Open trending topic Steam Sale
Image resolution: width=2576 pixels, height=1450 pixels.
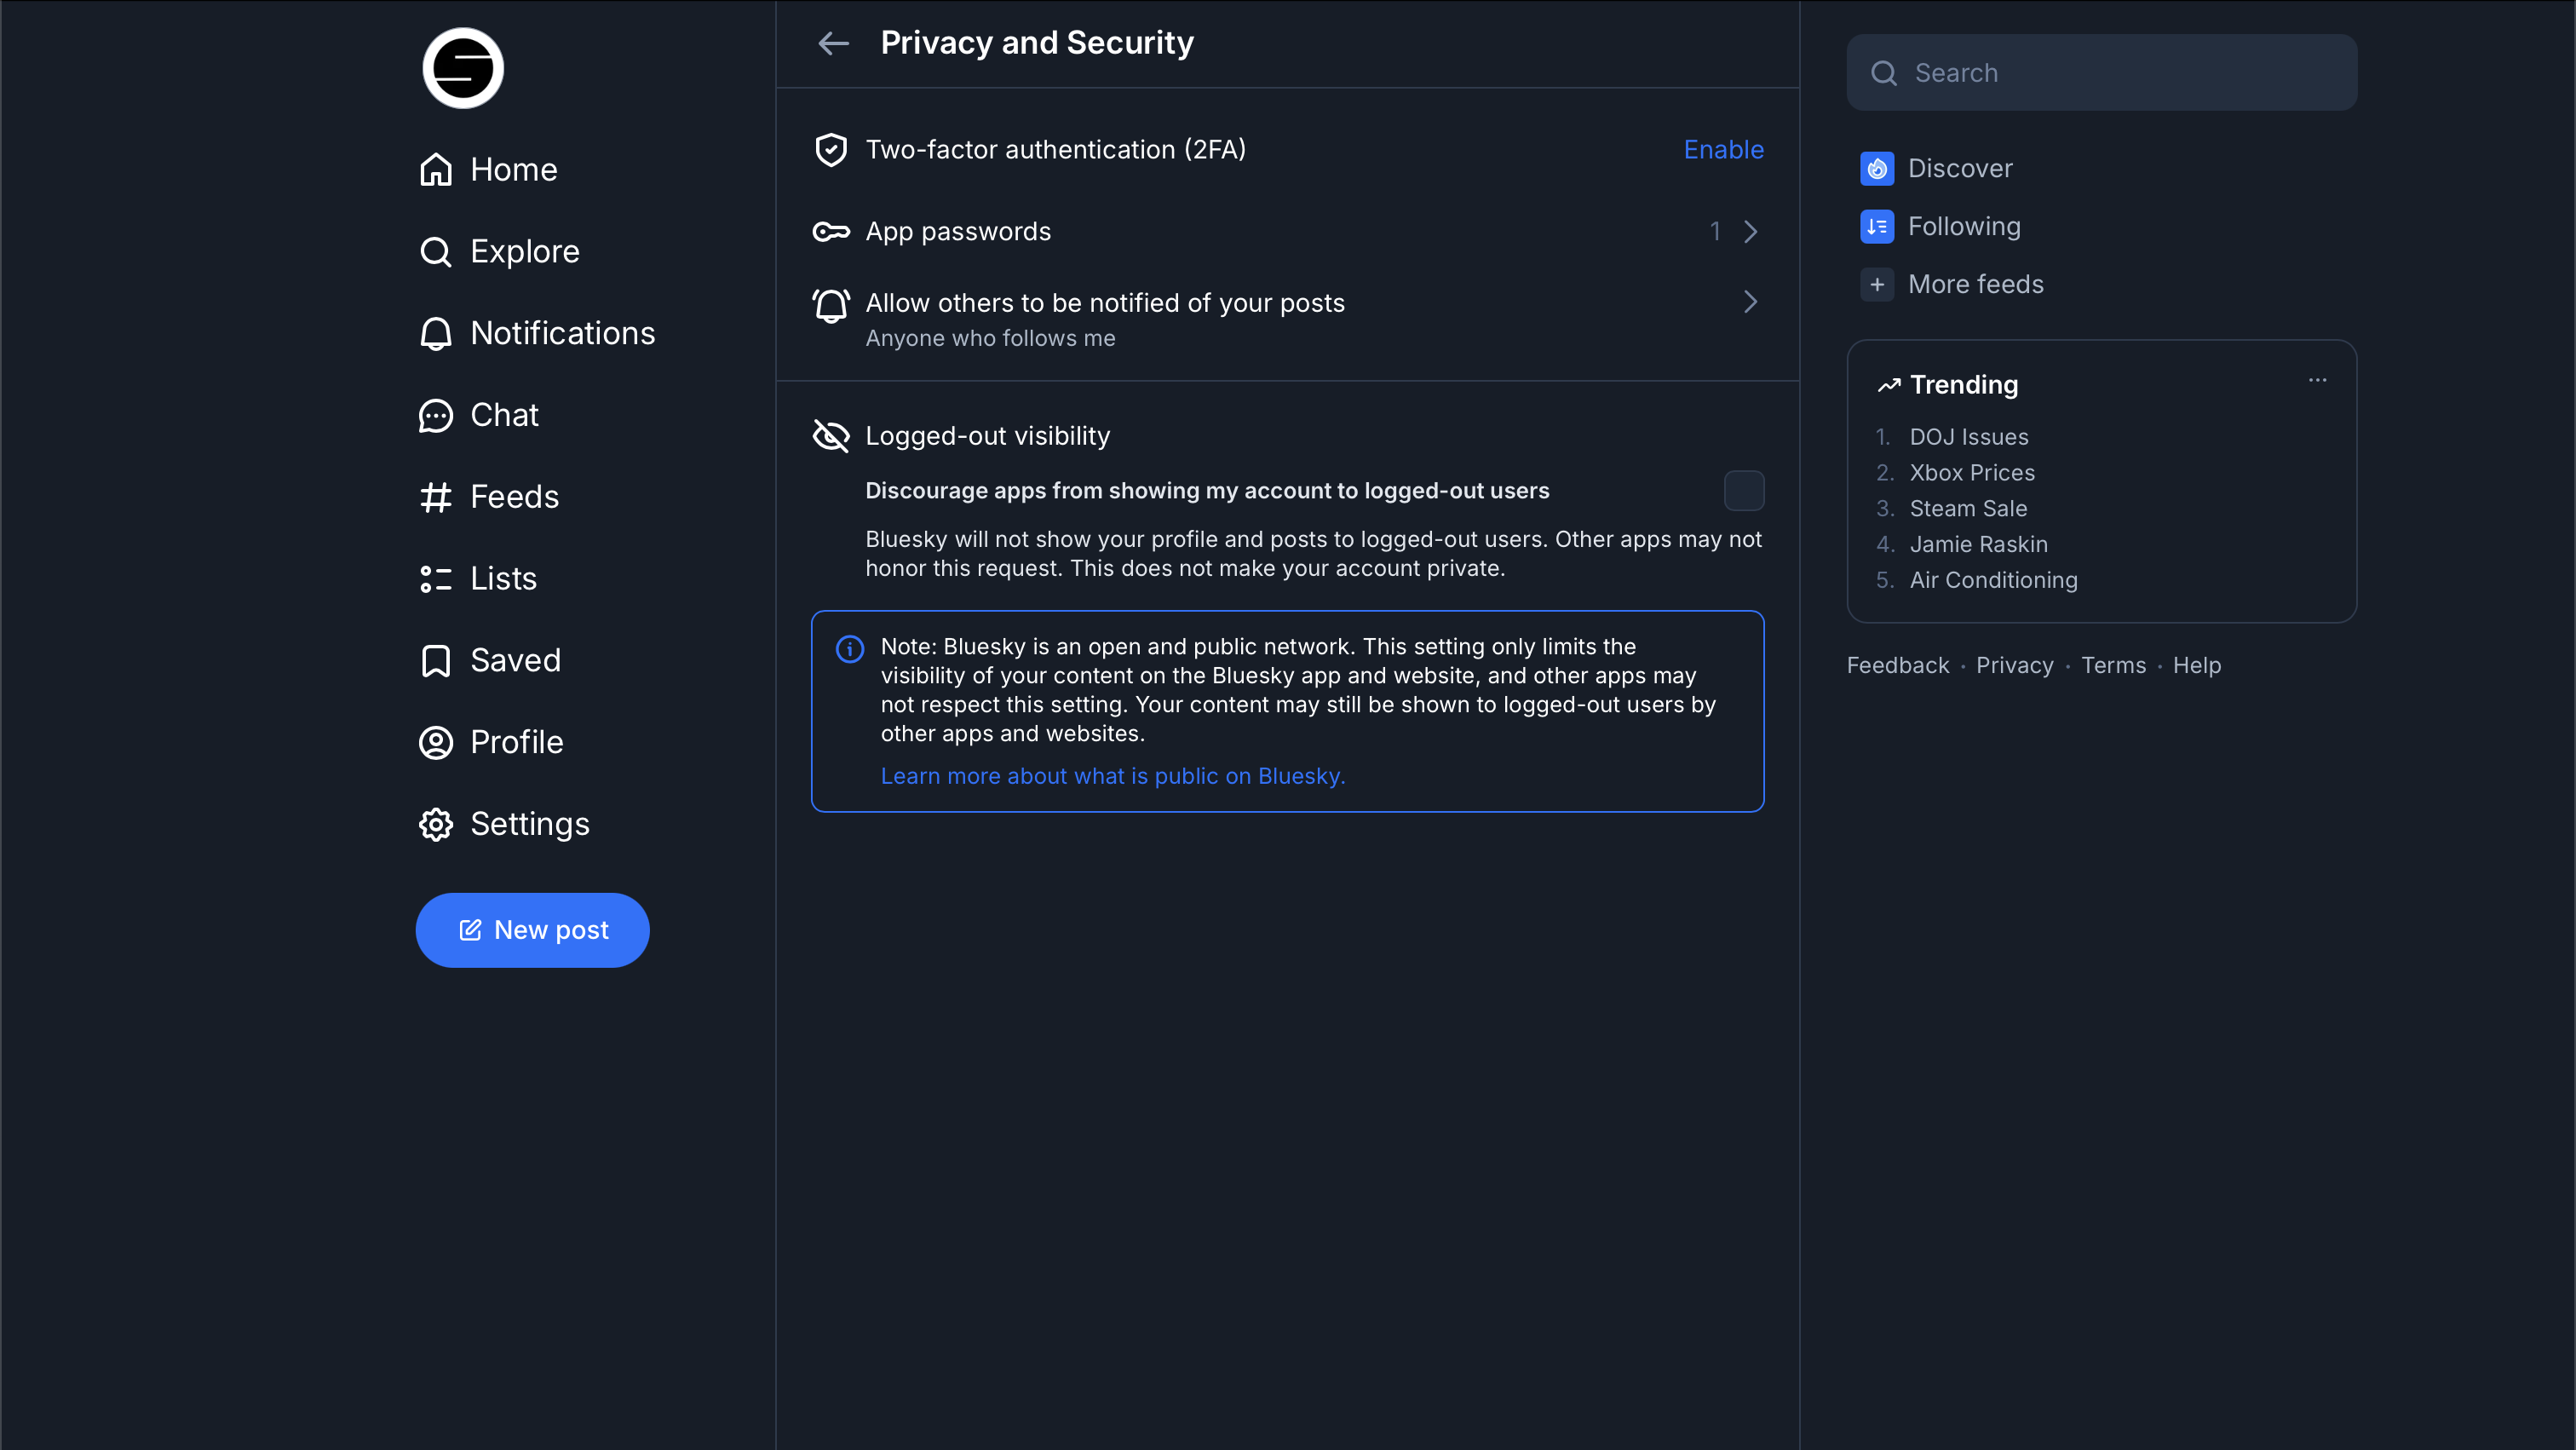1967,509
